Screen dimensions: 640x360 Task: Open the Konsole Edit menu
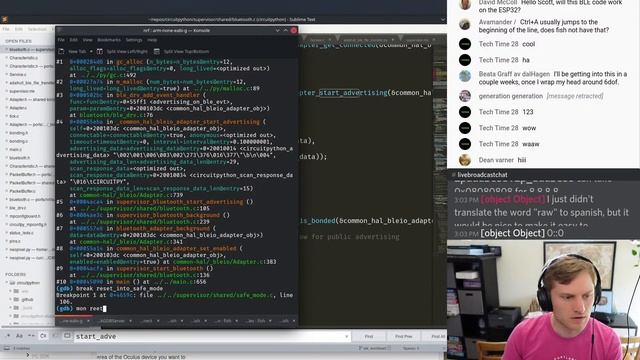(74, 40)
